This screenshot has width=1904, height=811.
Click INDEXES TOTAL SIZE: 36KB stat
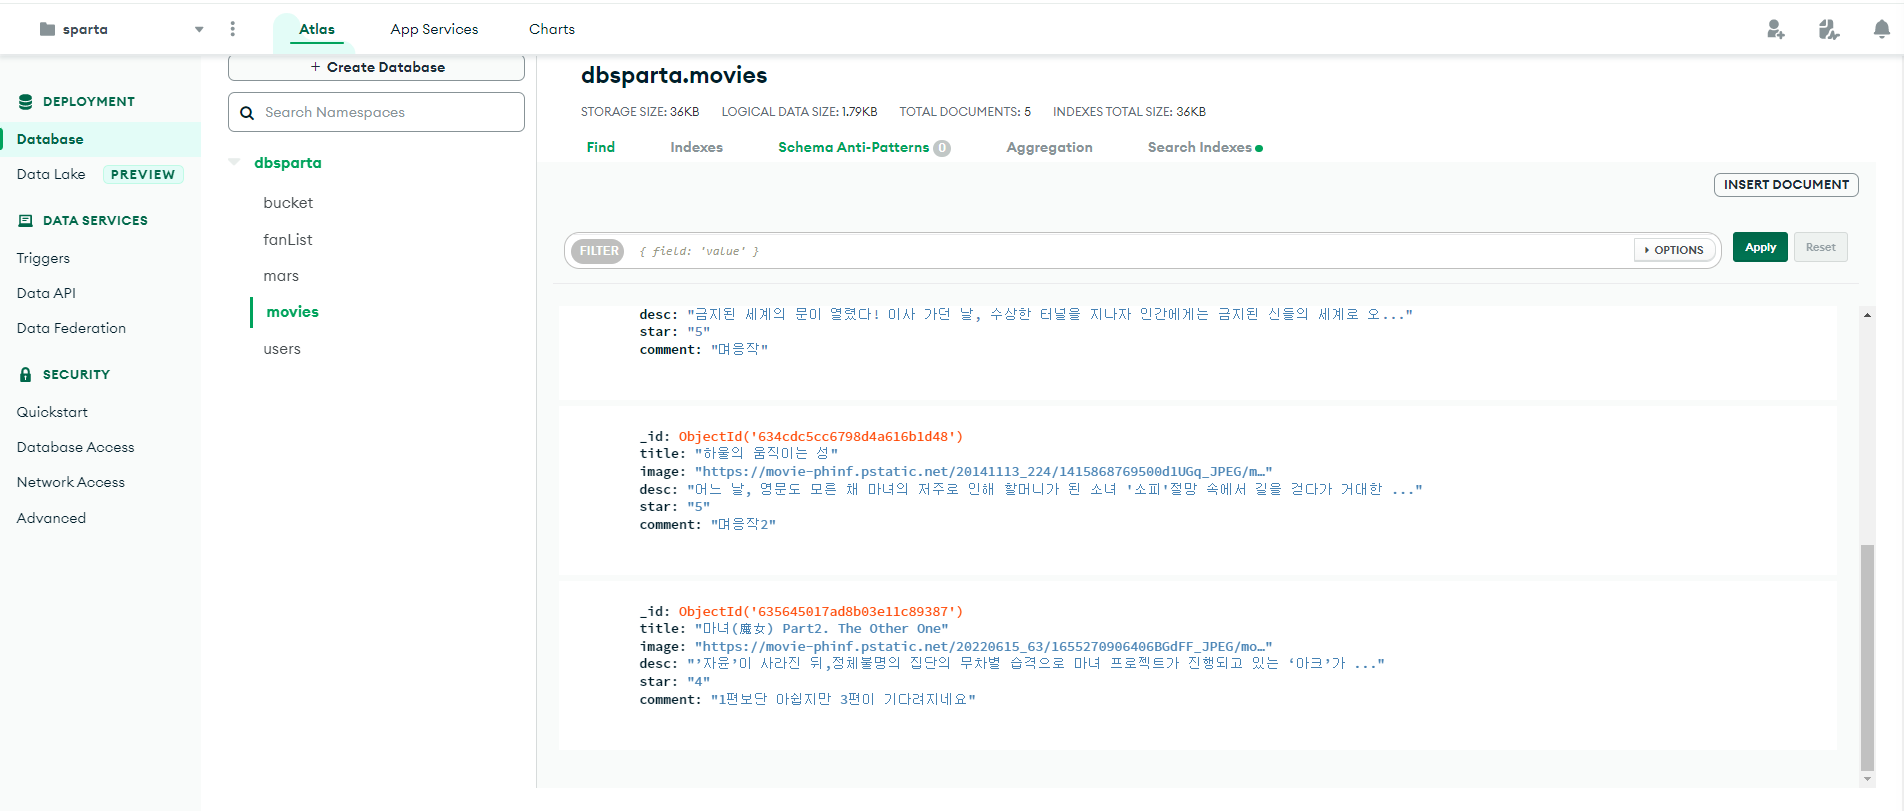[1129, 112]
